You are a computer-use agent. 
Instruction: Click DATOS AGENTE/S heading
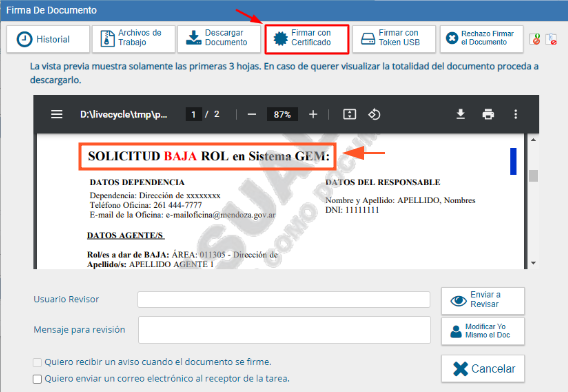(x=125, y=235)
